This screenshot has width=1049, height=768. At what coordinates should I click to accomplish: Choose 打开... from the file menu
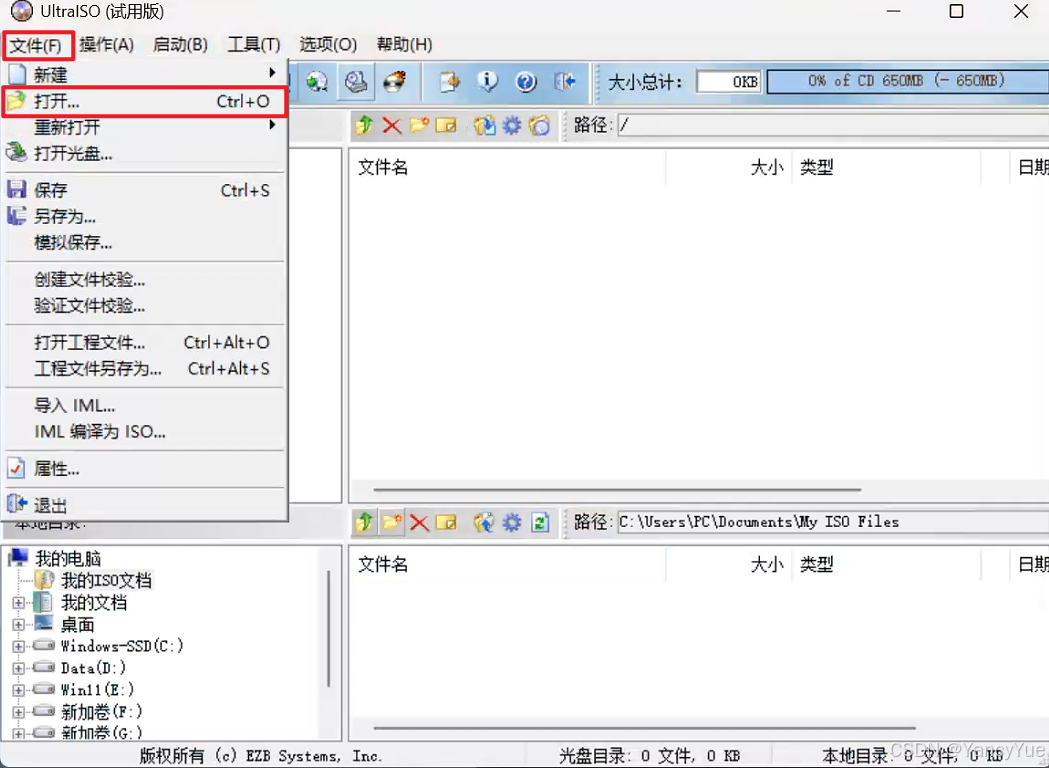tap(145, 101)
